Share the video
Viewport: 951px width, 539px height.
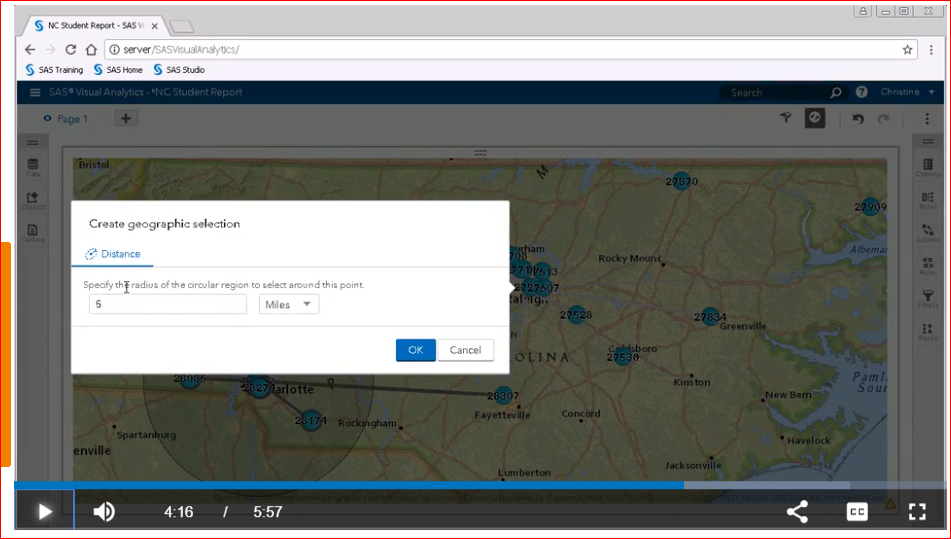pyautogui.click(x=797, y=512)
